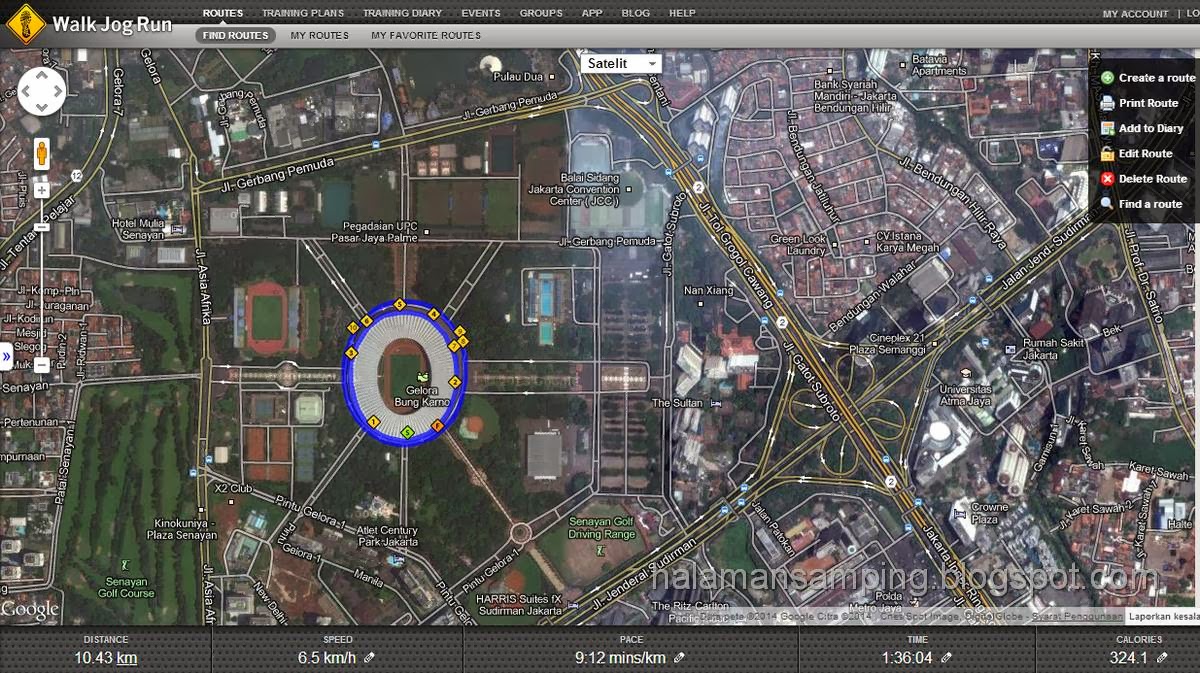Choose Find a route option
Image resolution: width=1200 pixels, height=673 pixels.
pos(1150,204)
